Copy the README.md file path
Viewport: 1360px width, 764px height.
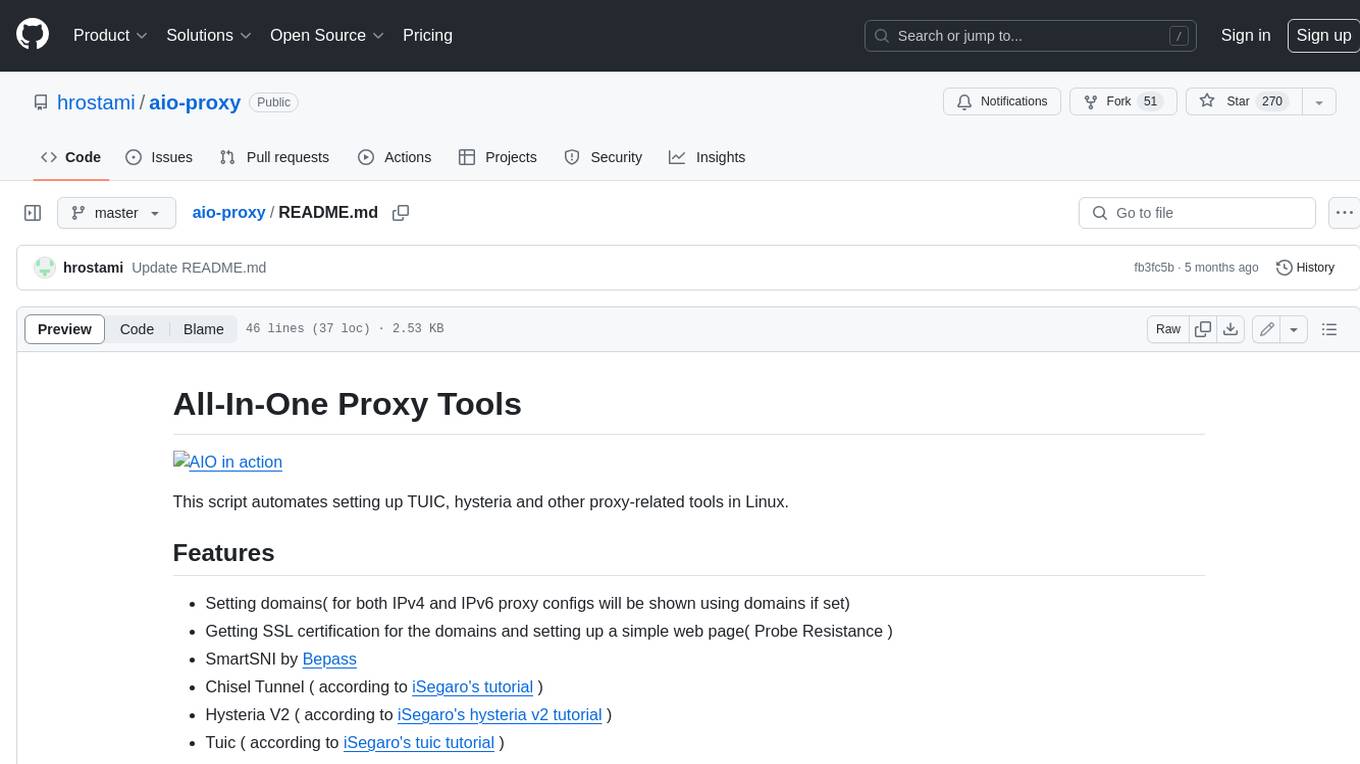[401, 213]
